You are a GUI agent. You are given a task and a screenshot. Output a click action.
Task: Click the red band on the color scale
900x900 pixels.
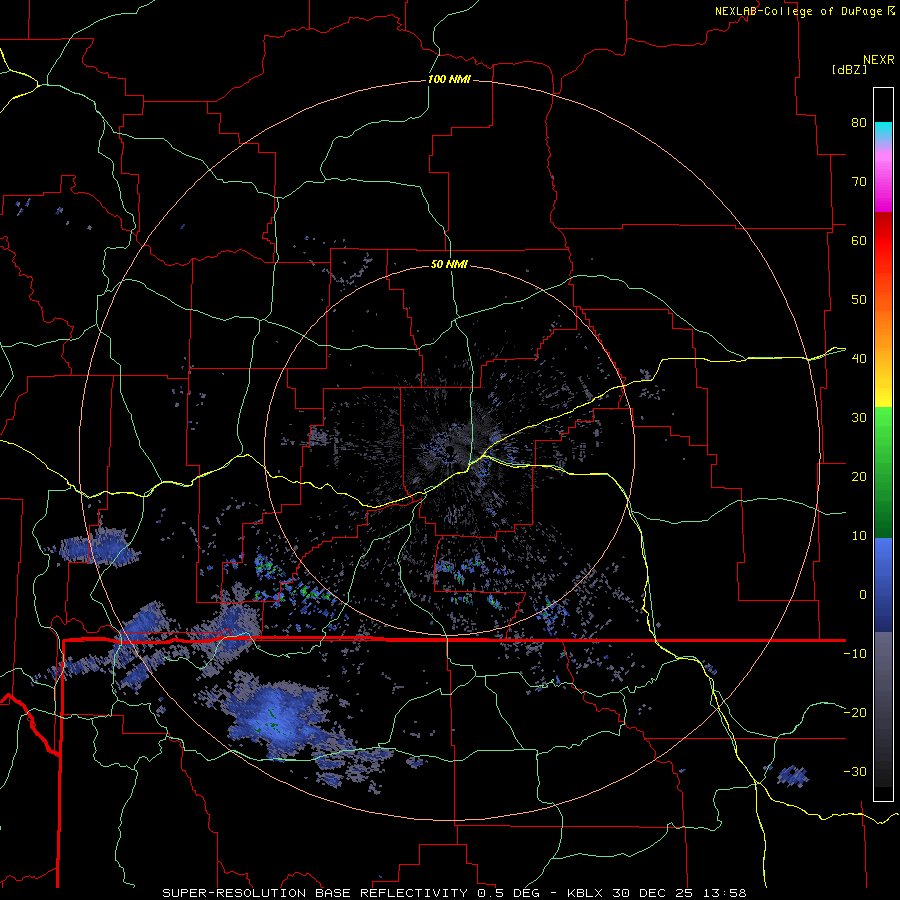point(883,241)
